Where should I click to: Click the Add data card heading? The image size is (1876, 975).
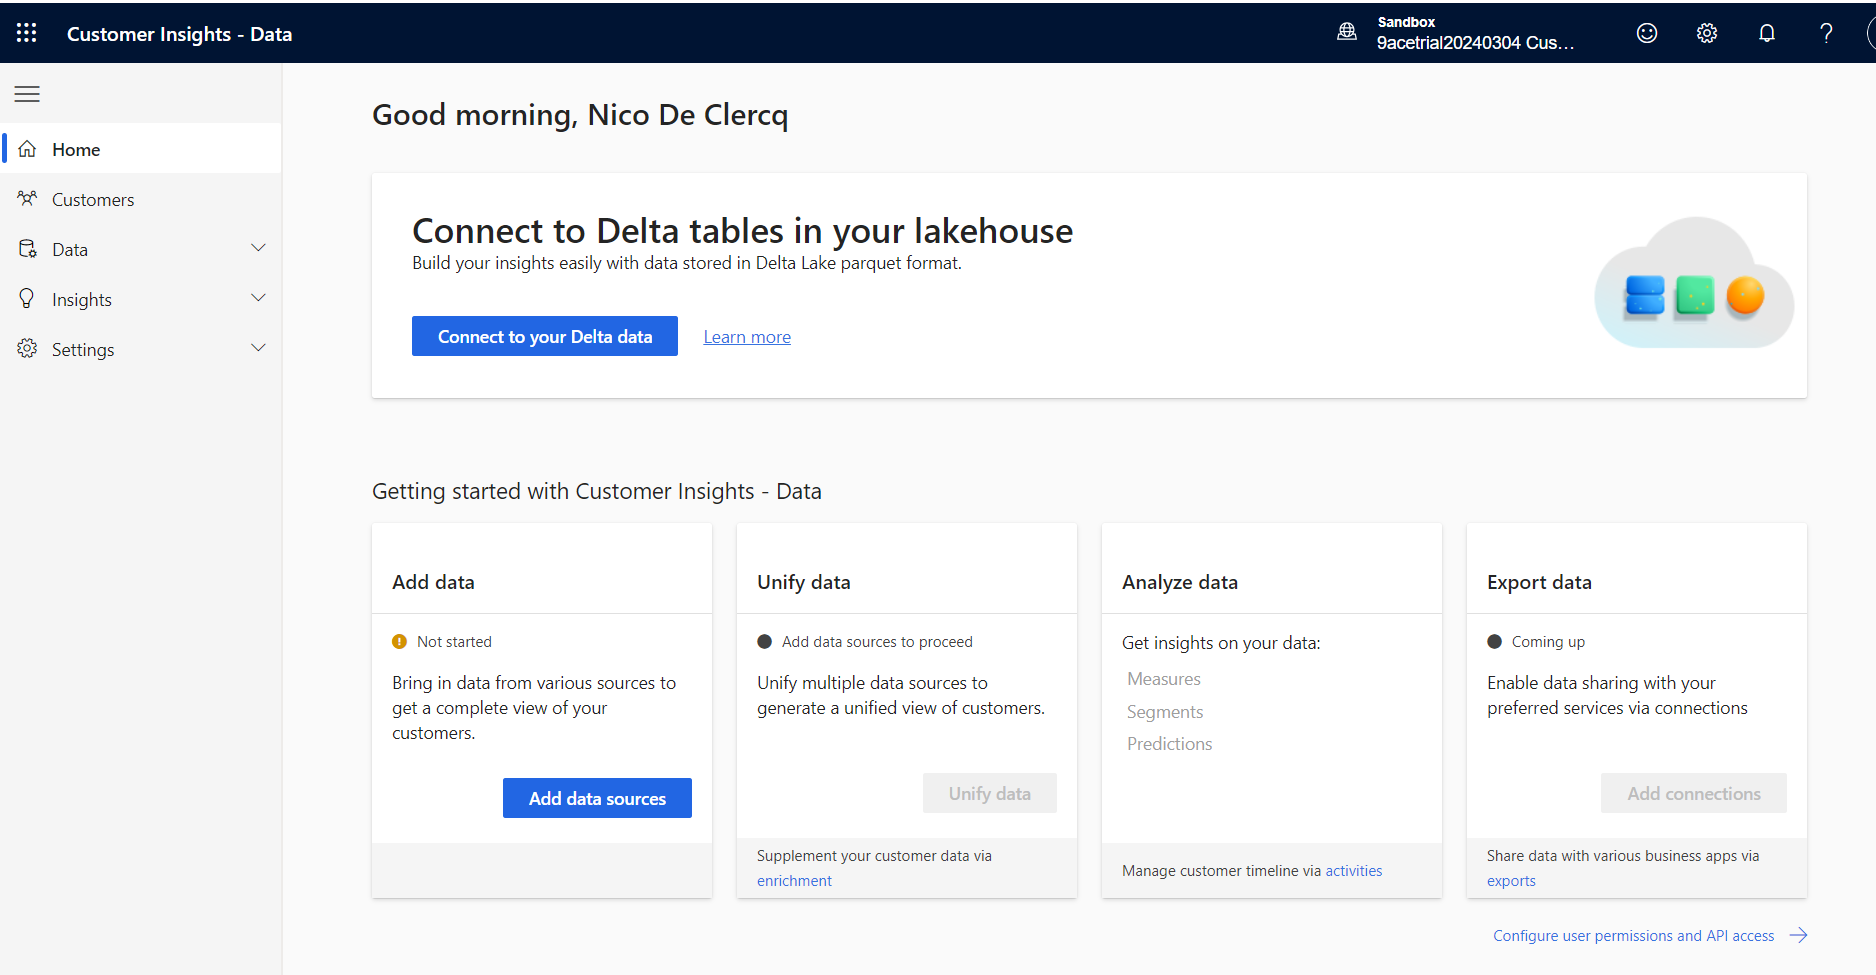pyautogui.click(x=433, y=582)
